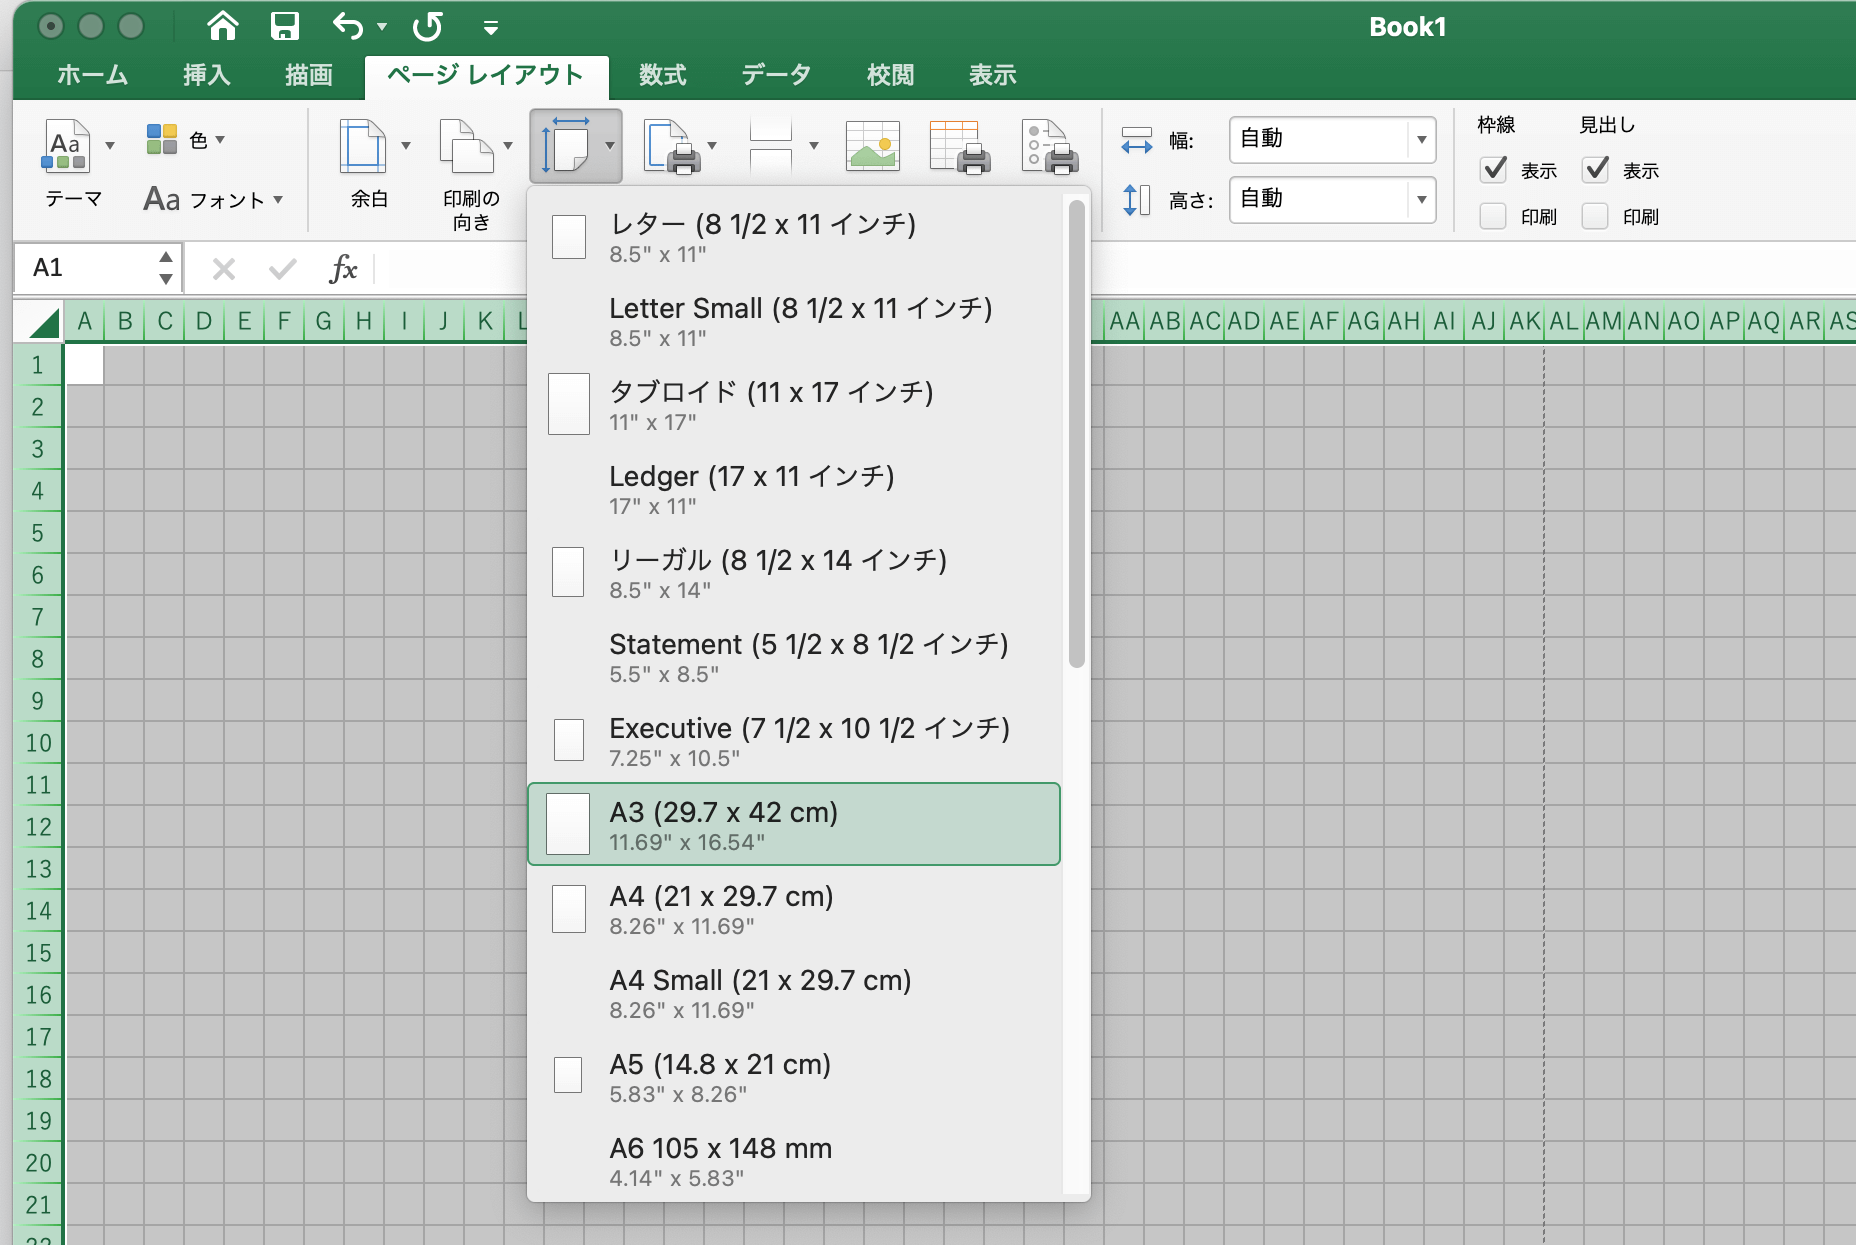Viewport: 1856px width, 1245px height.
Task: Open the Name Box stepper arrows
Action: 166,268
